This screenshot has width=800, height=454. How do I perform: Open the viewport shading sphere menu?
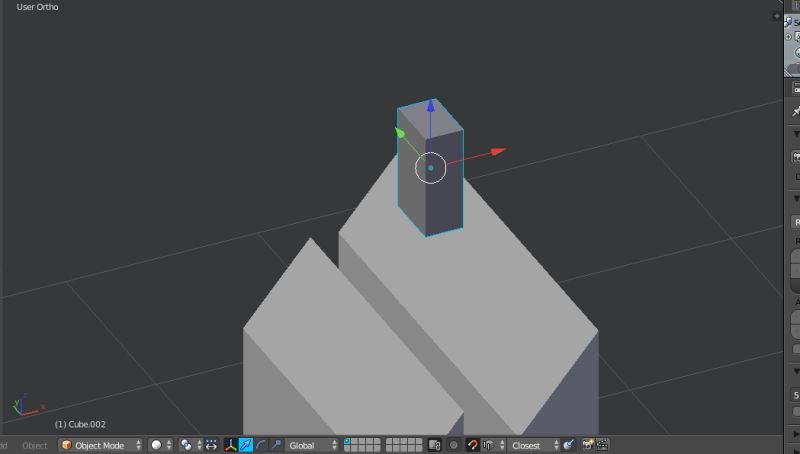161,445
